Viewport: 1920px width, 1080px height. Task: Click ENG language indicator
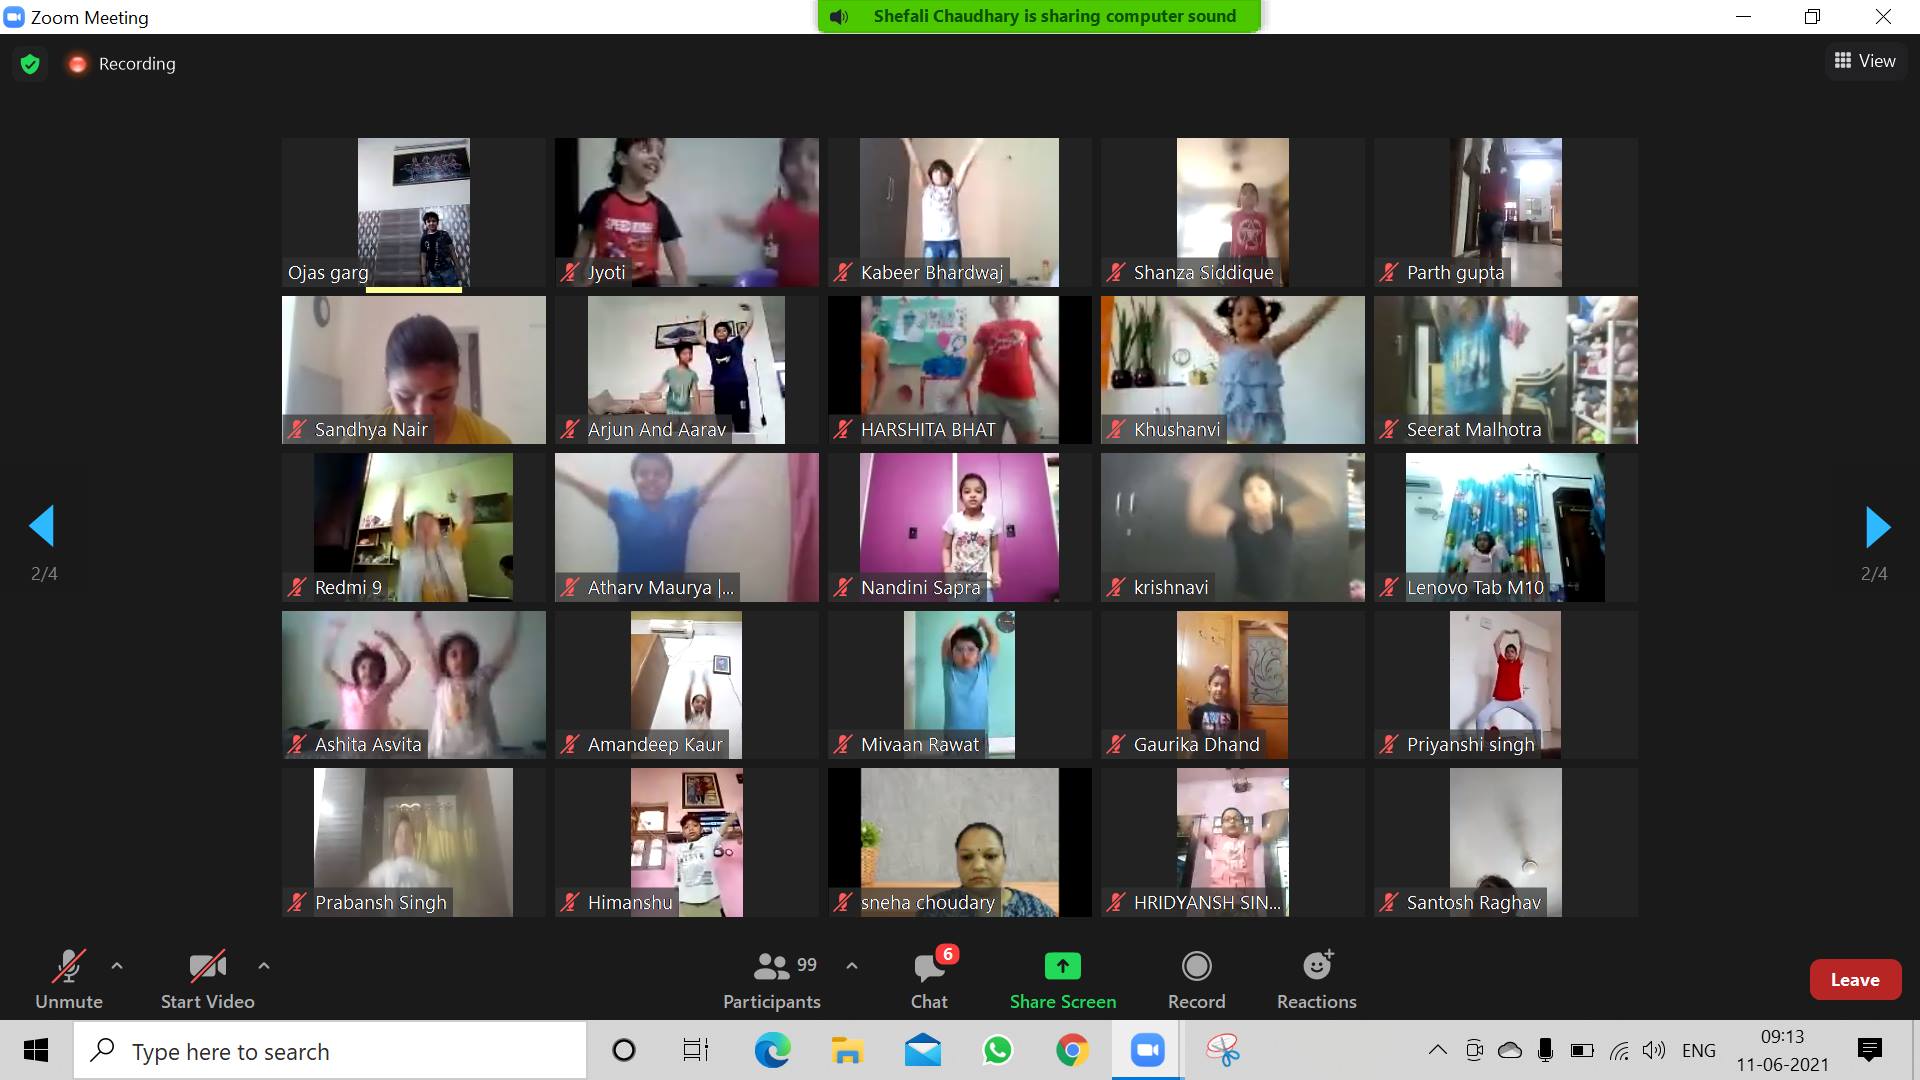coord(1698,1050)
